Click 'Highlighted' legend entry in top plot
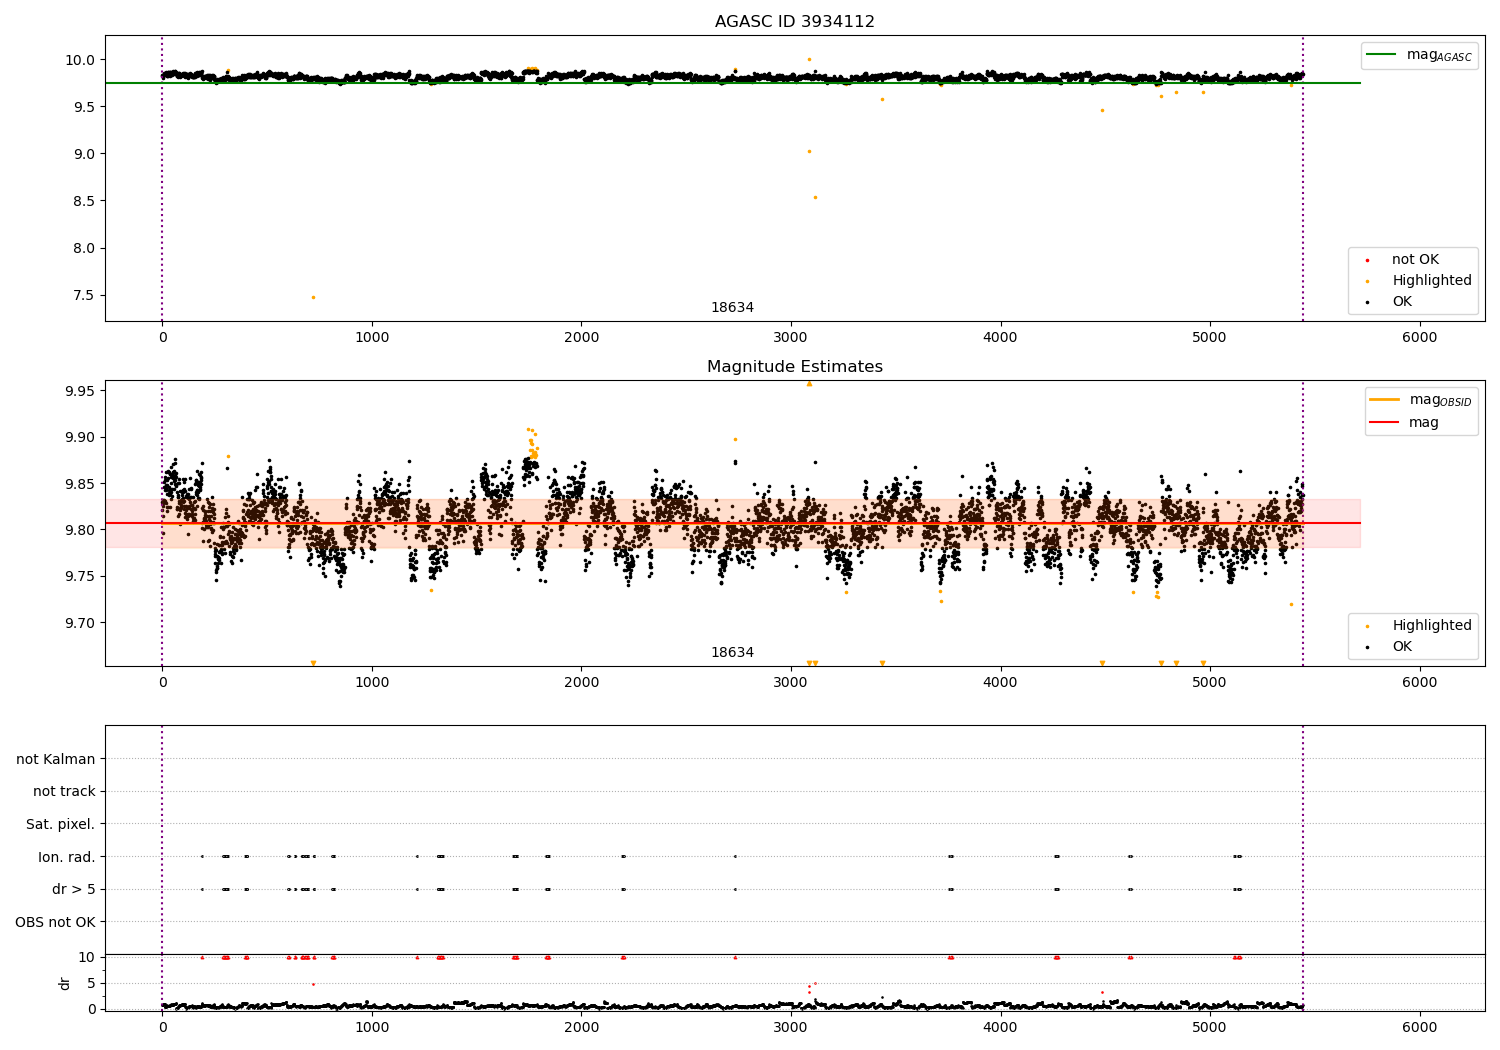The image size is (1500, 1050). [x=1432, y=281]
